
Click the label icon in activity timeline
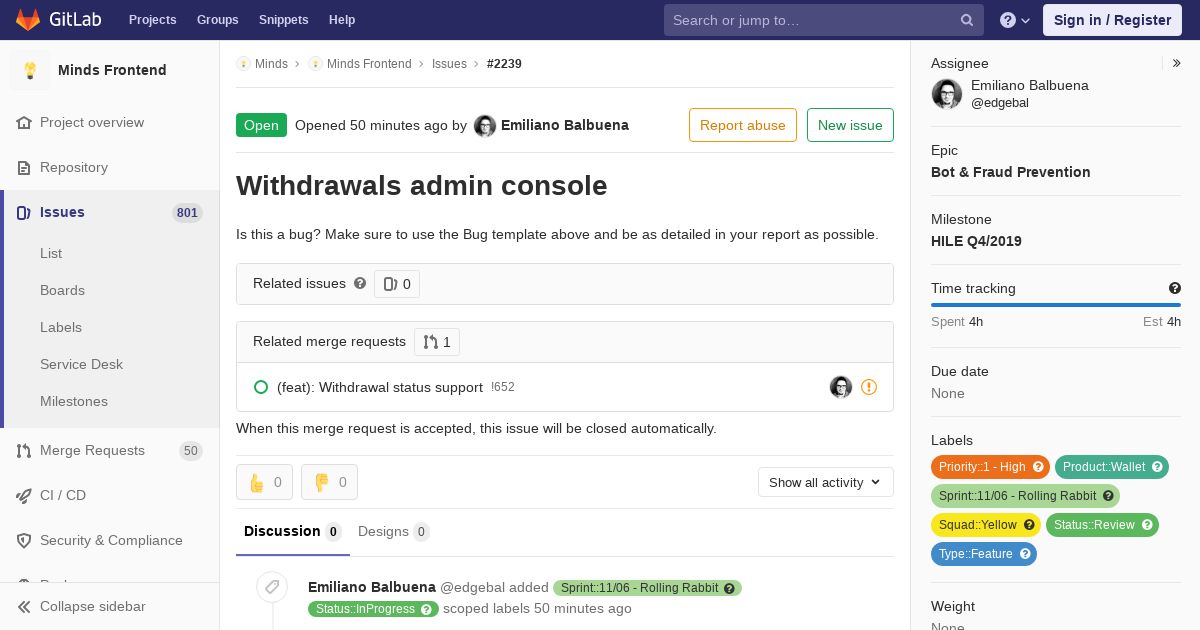pyautogui.click(x=272, y=587)
